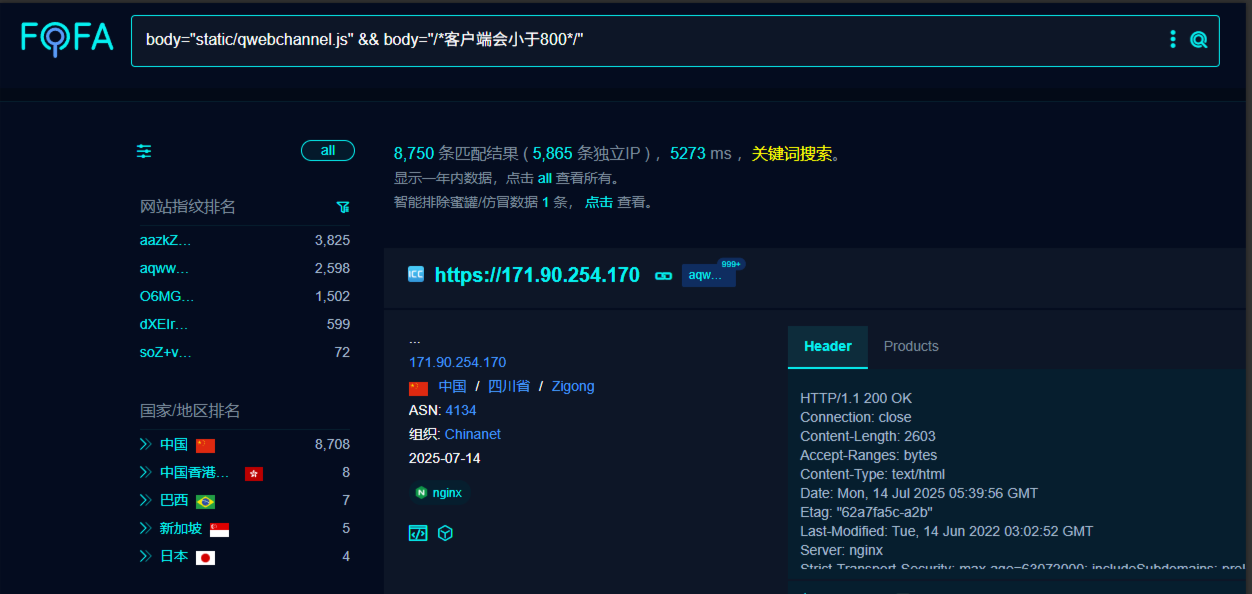Click the 'Content-Length: 2603' header line
The image size is (1252, 594).
868,436
